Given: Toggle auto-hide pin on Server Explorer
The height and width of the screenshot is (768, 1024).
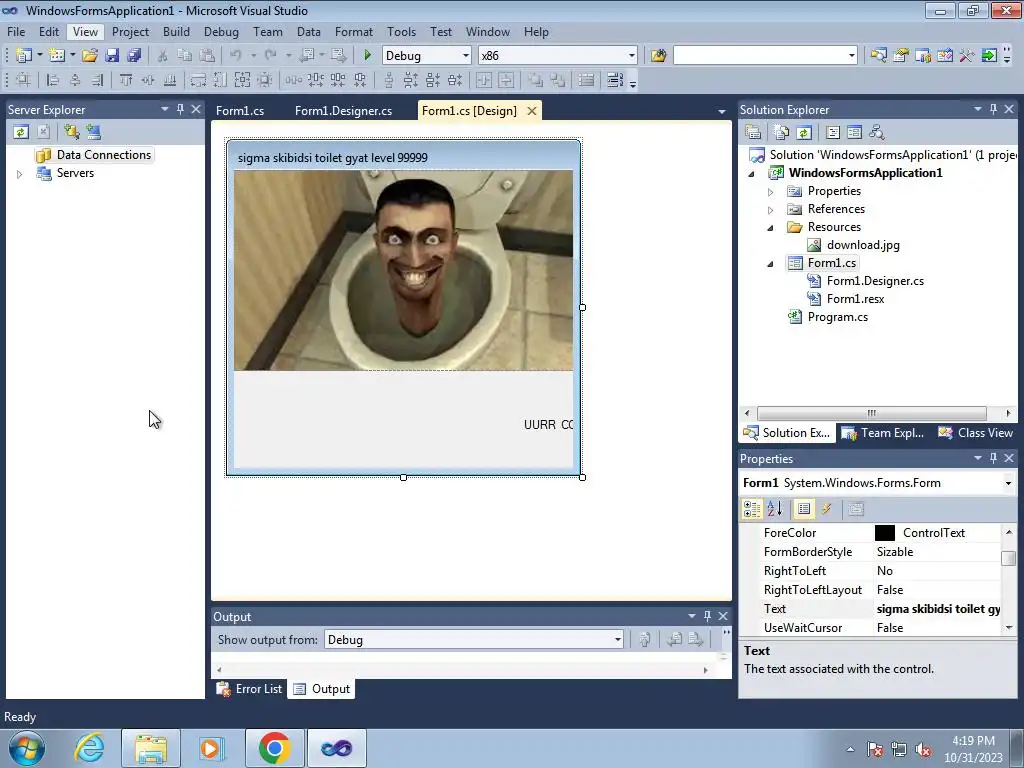Looking at the screenshot, I should coord(180,109).
